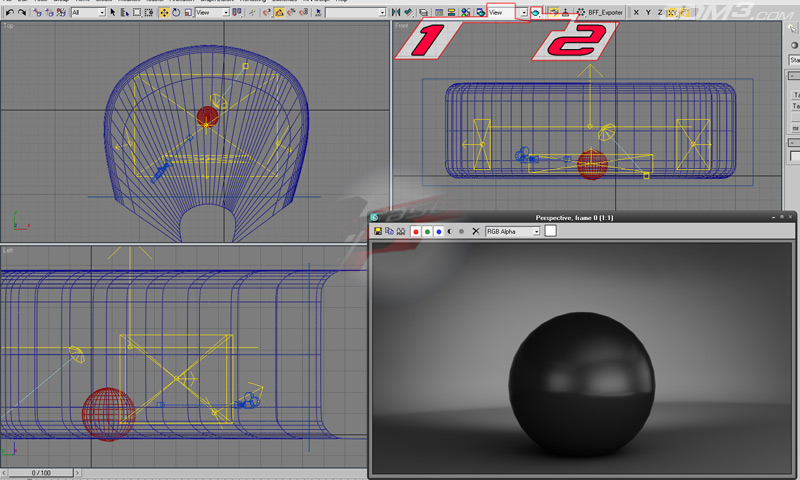The image size is (800, 480).
Task: Toggle the green channel display
Action: 427,231
